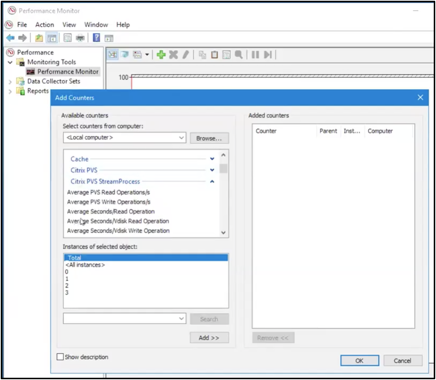Click the Freeze Display pause icon

point(255,54)
